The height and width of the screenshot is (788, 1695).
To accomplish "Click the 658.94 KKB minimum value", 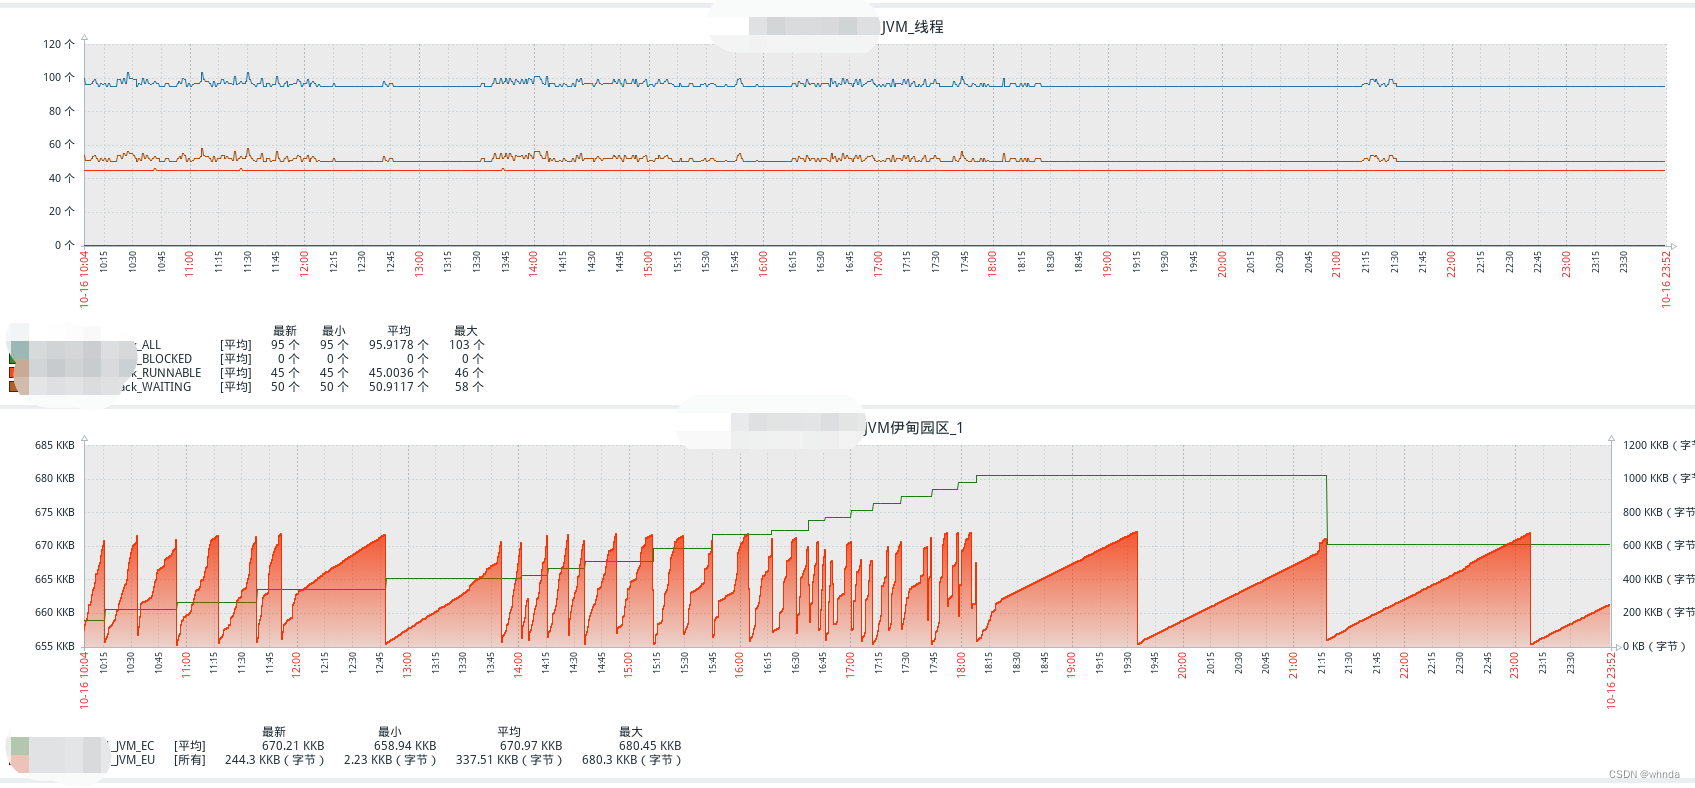I will (405, 746).
